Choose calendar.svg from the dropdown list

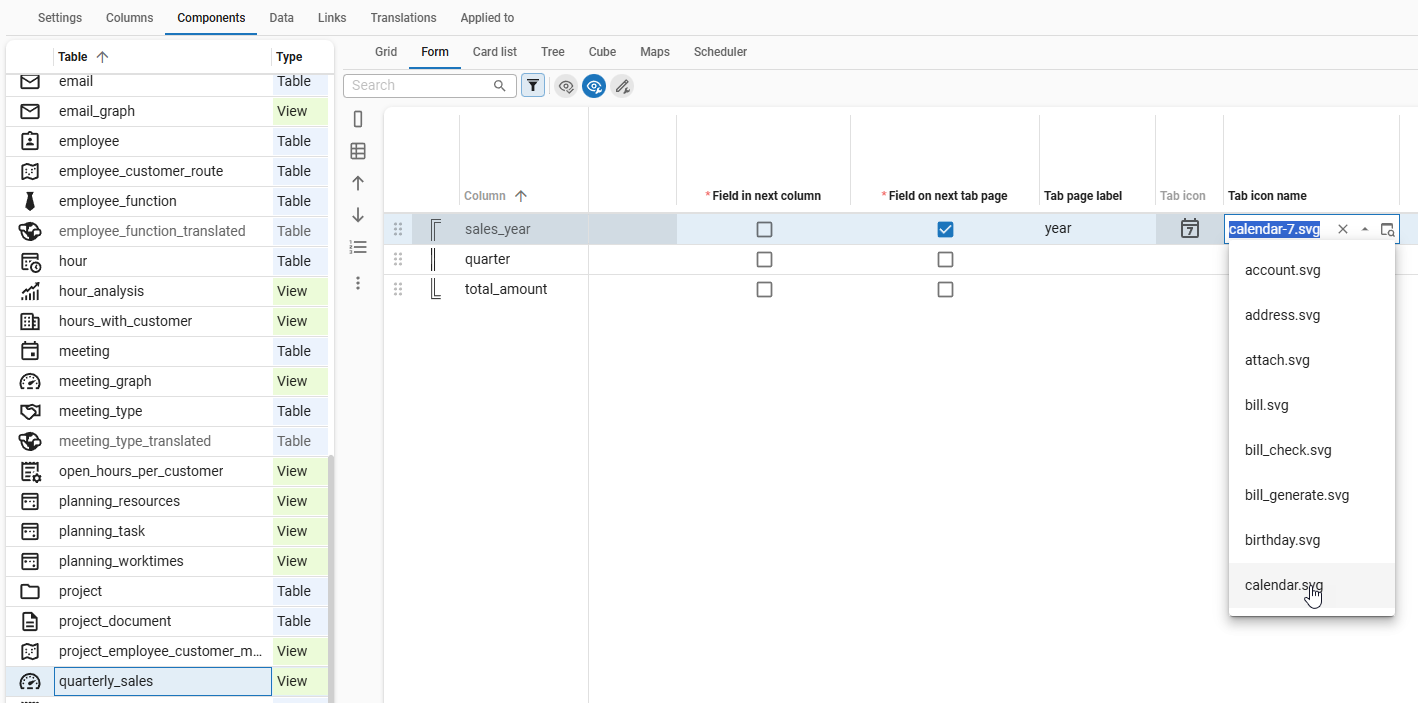pos(1284,585)
